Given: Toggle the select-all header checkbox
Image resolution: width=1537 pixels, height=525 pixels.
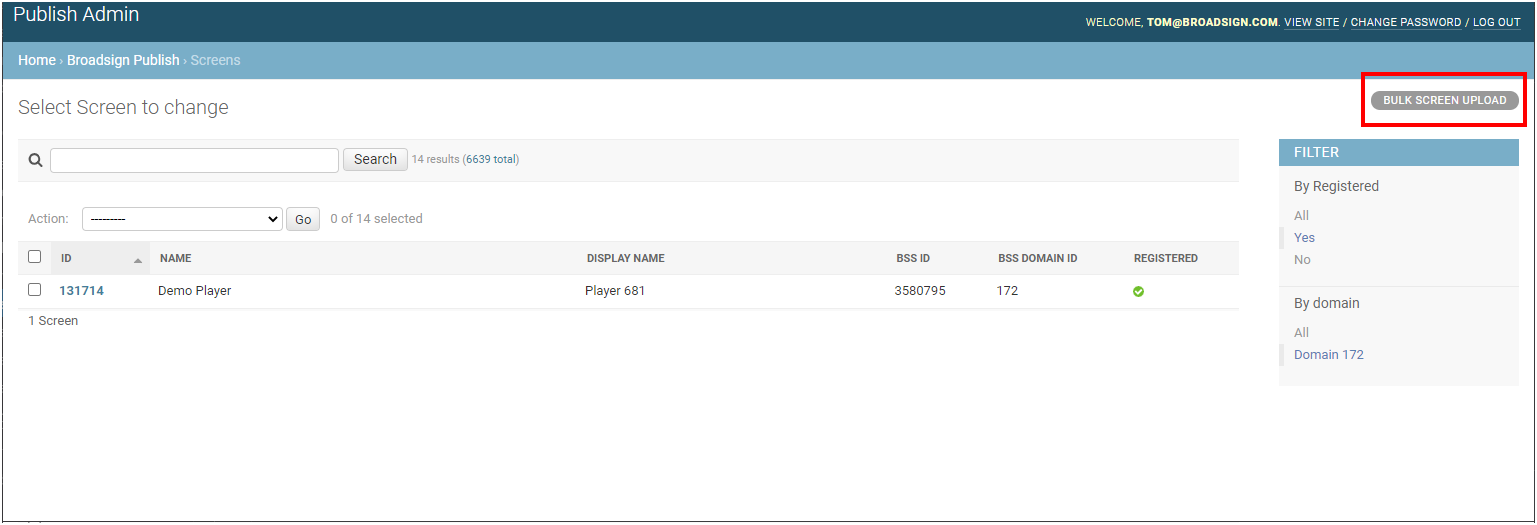Looking at the screenshot, I should 34,257.
